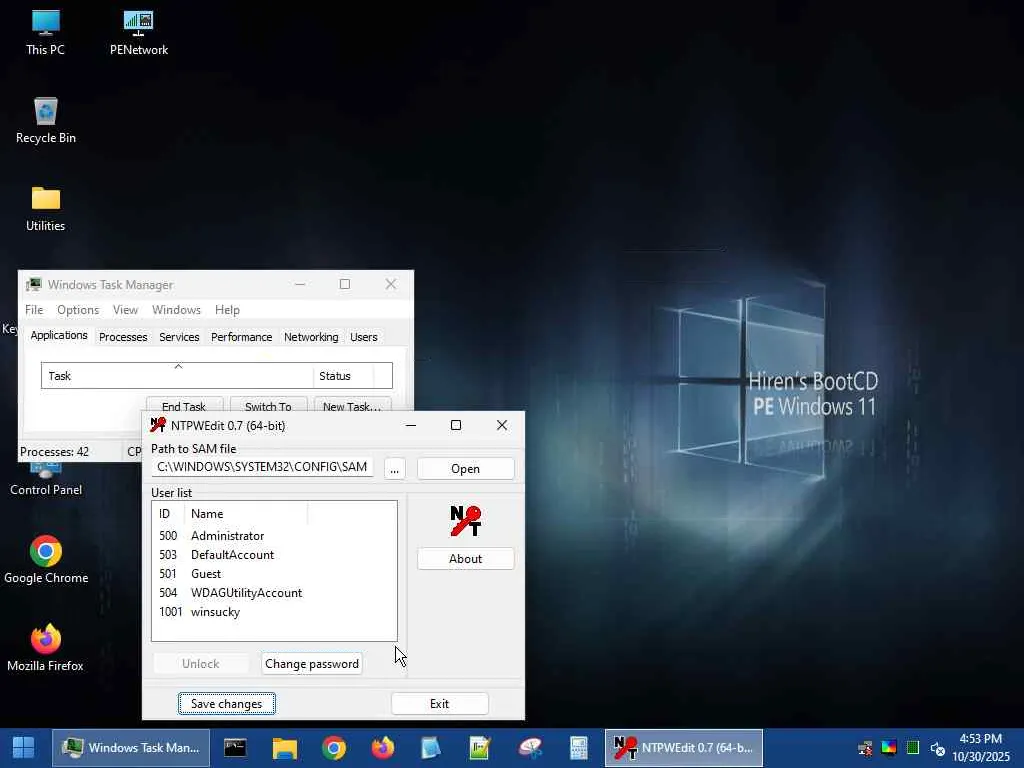
Task: Switch to the Networking tab
Action: coord(311,337)
